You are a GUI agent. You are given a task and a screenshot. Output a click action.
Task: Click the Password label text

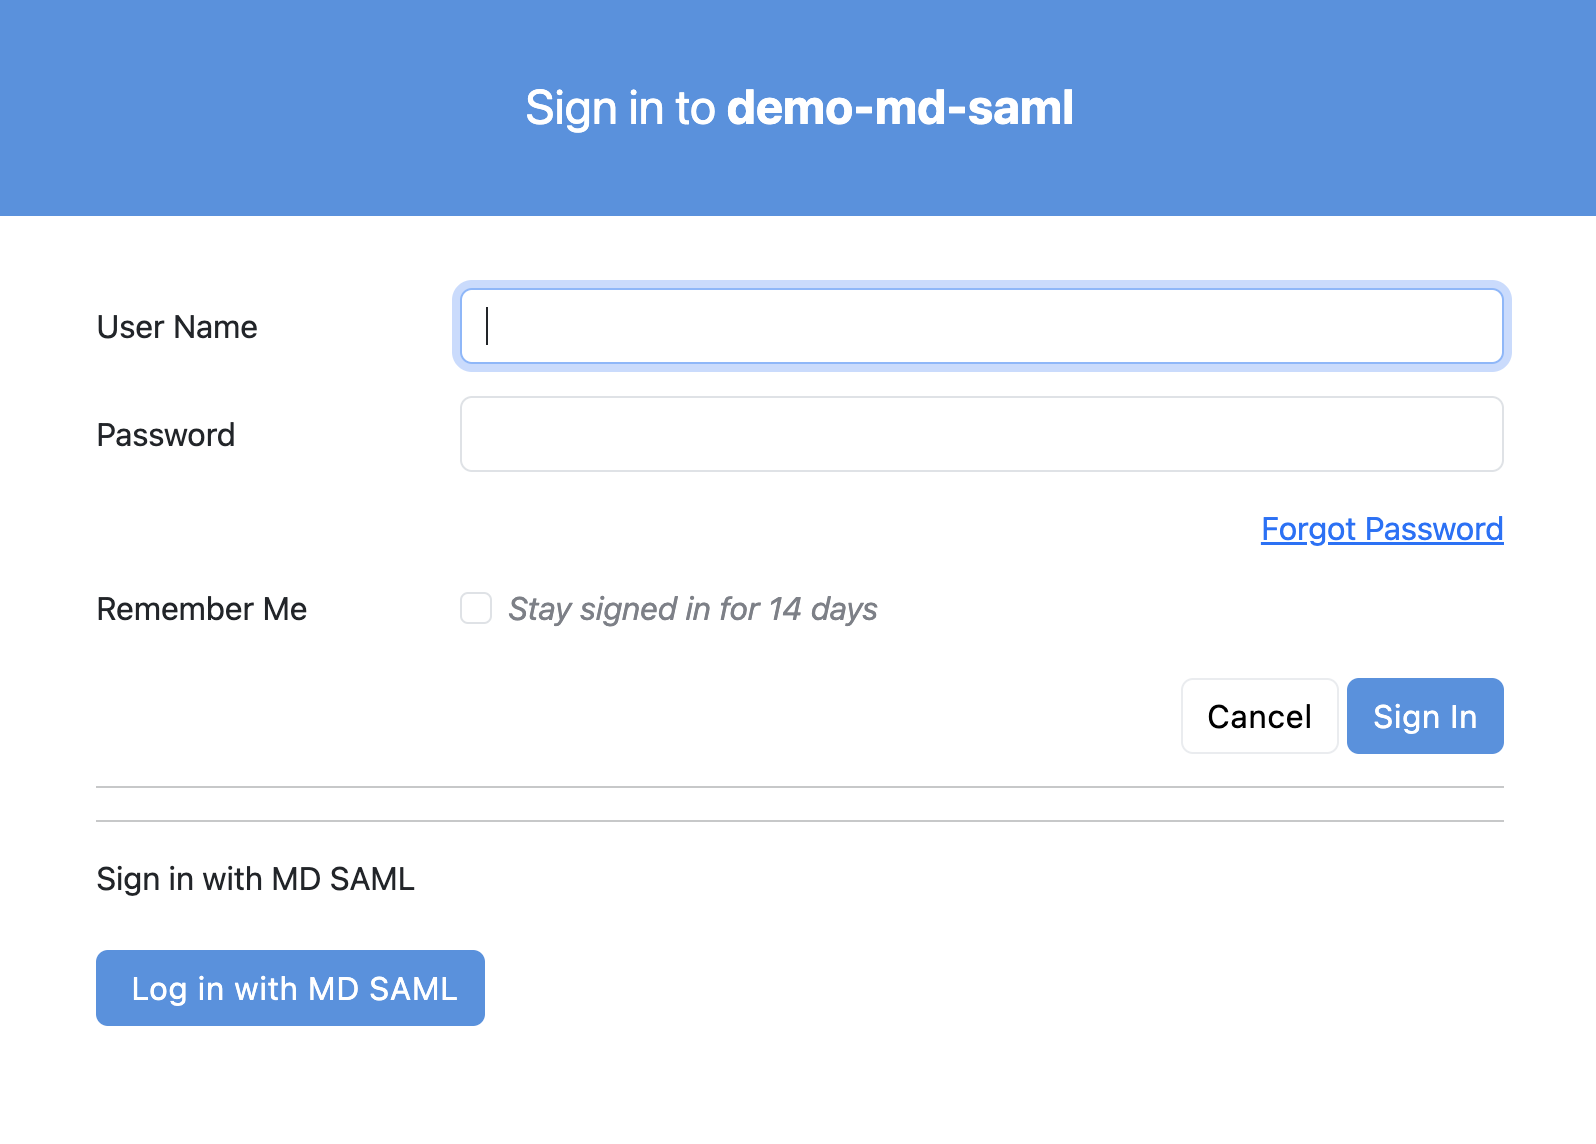166,435
